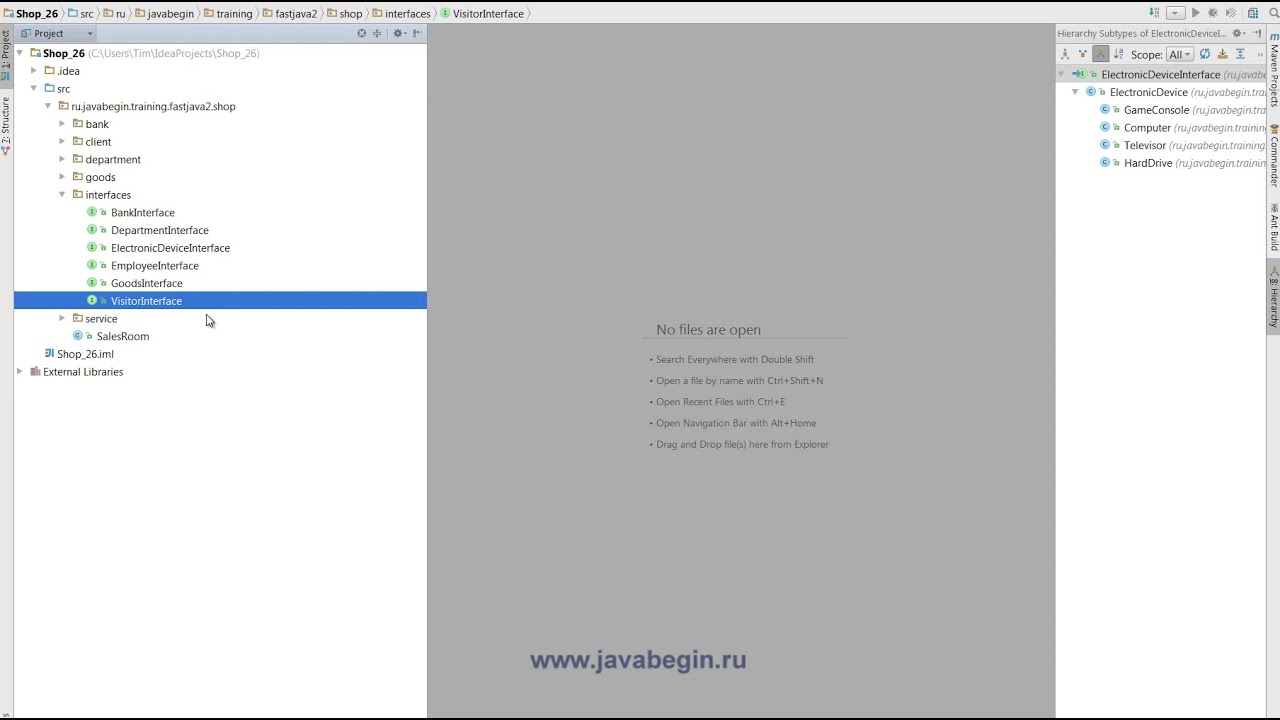Open the Scope All dropdown

tap(1180, 54)
